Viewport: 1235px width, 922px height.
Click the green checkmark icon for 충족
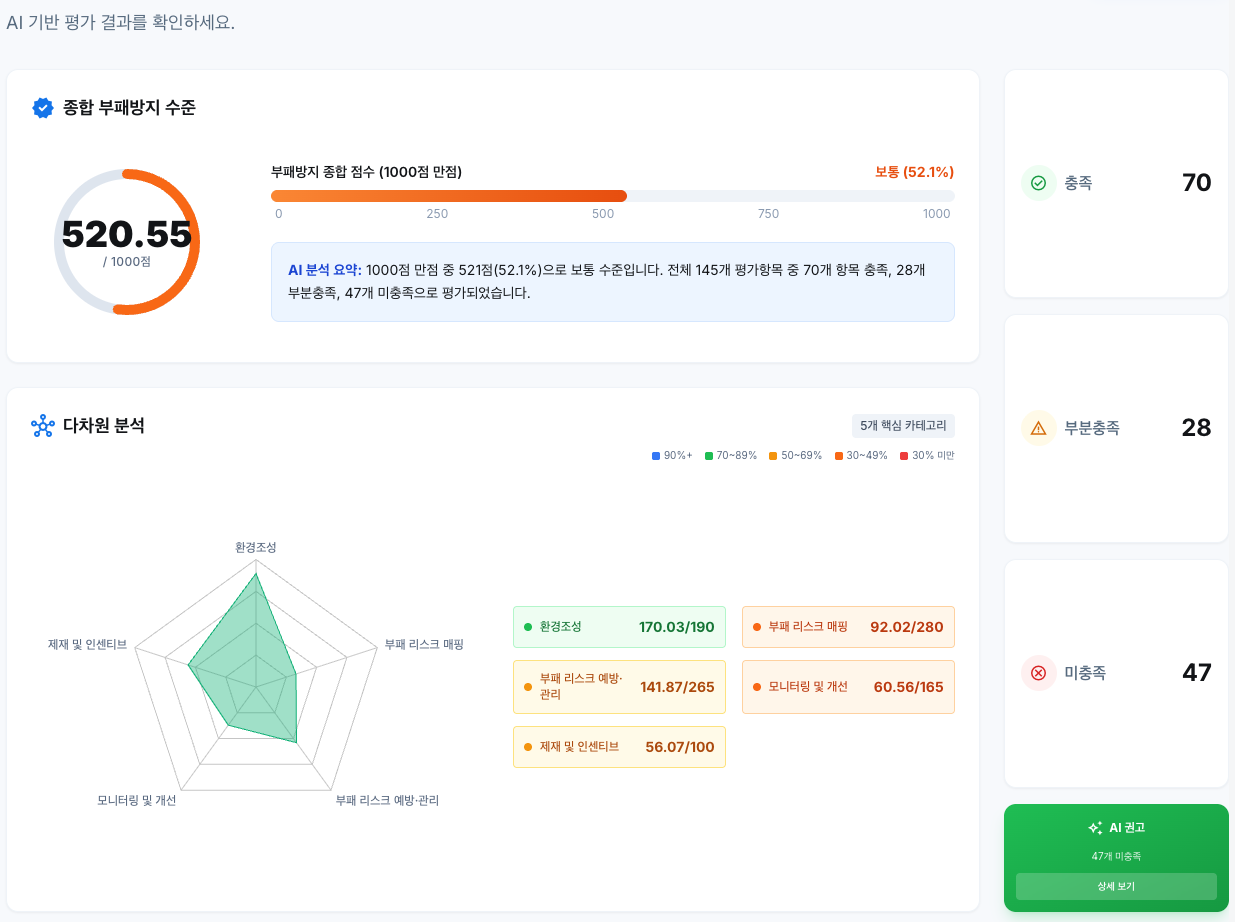coord(1038,183)
